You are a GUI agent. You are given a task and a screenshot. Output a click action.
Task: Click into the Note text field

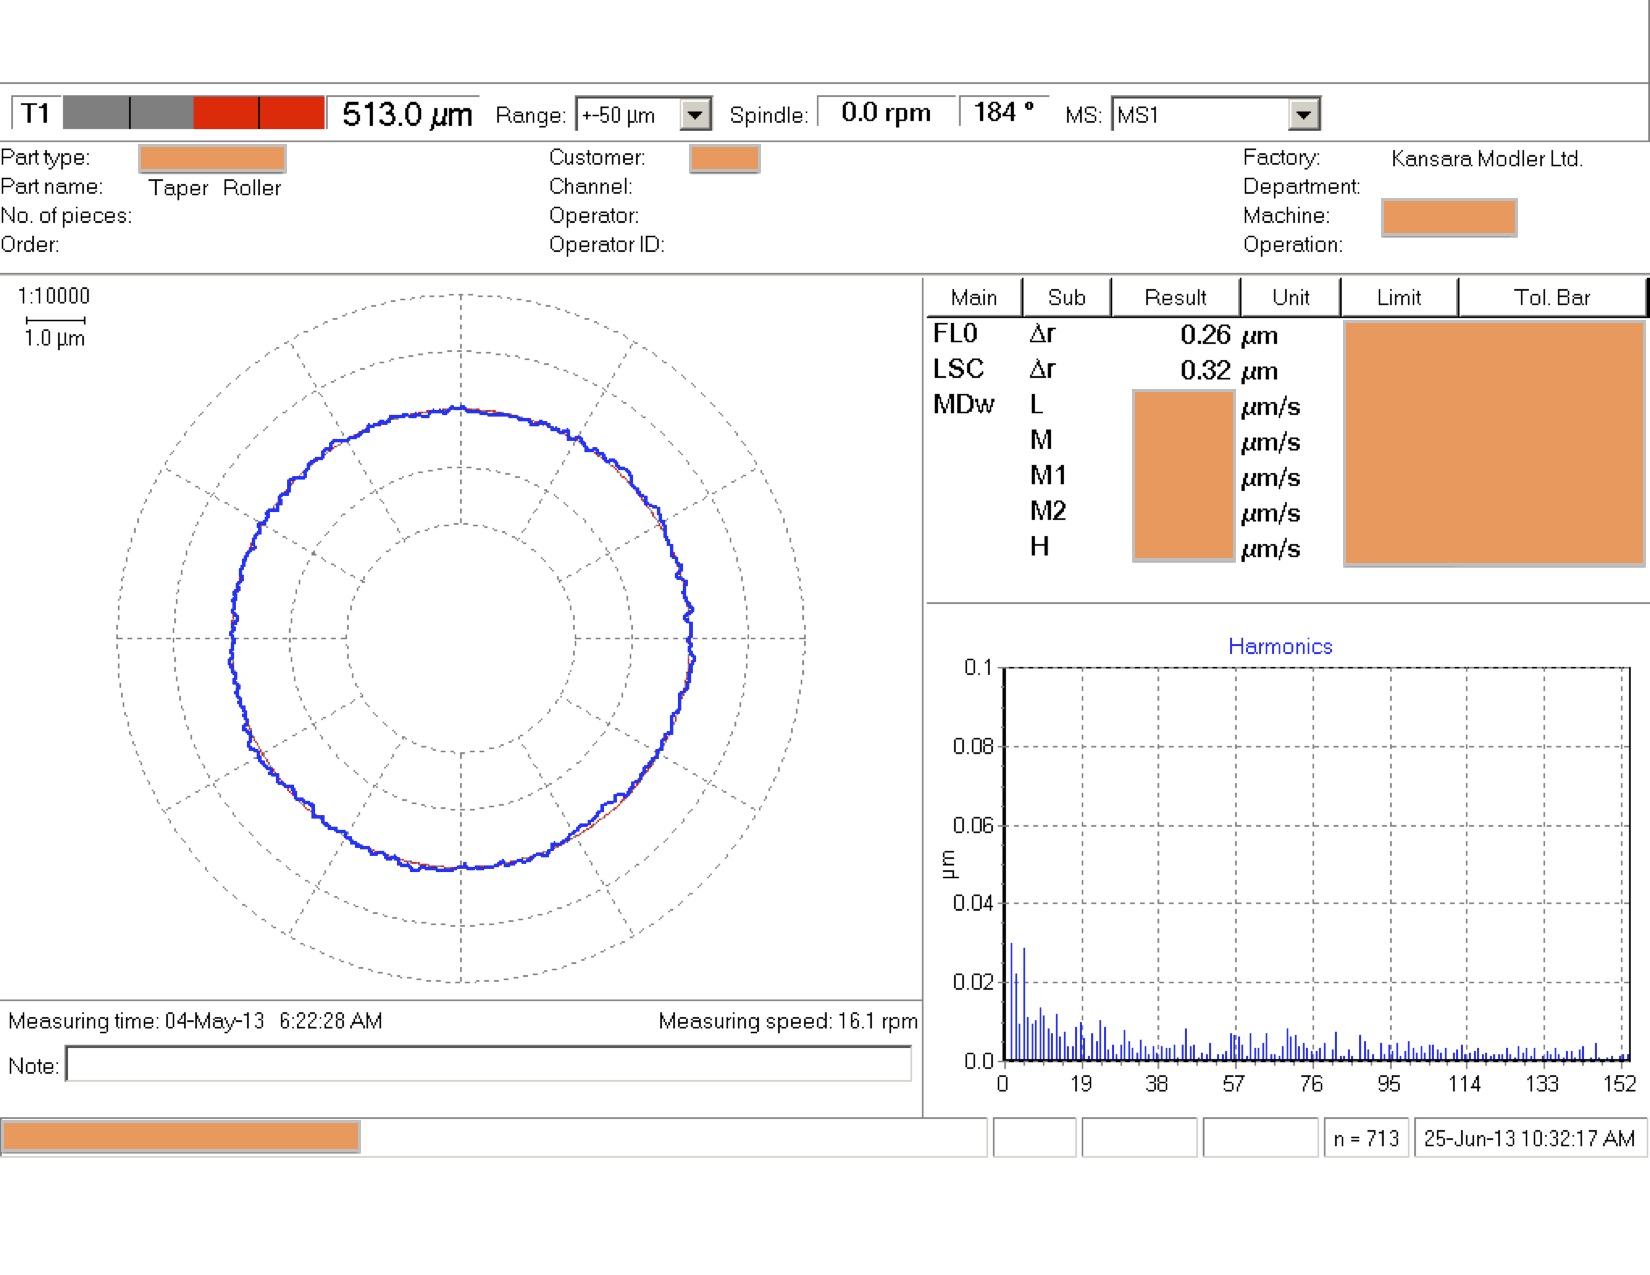pos(488,1065)
